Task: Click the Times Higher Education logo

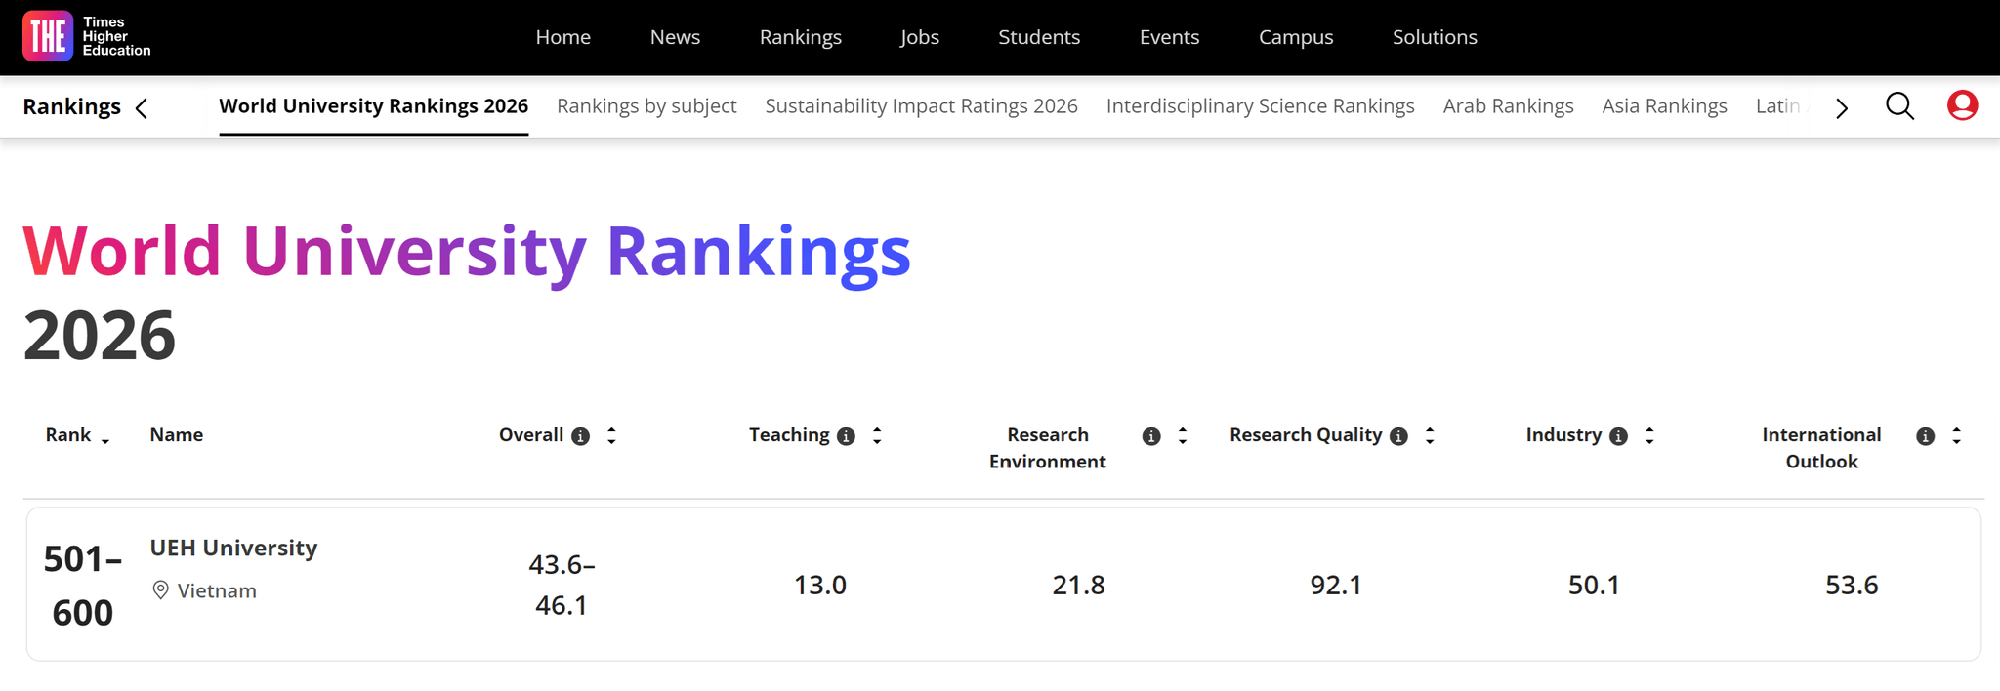Action: [87, 37]
